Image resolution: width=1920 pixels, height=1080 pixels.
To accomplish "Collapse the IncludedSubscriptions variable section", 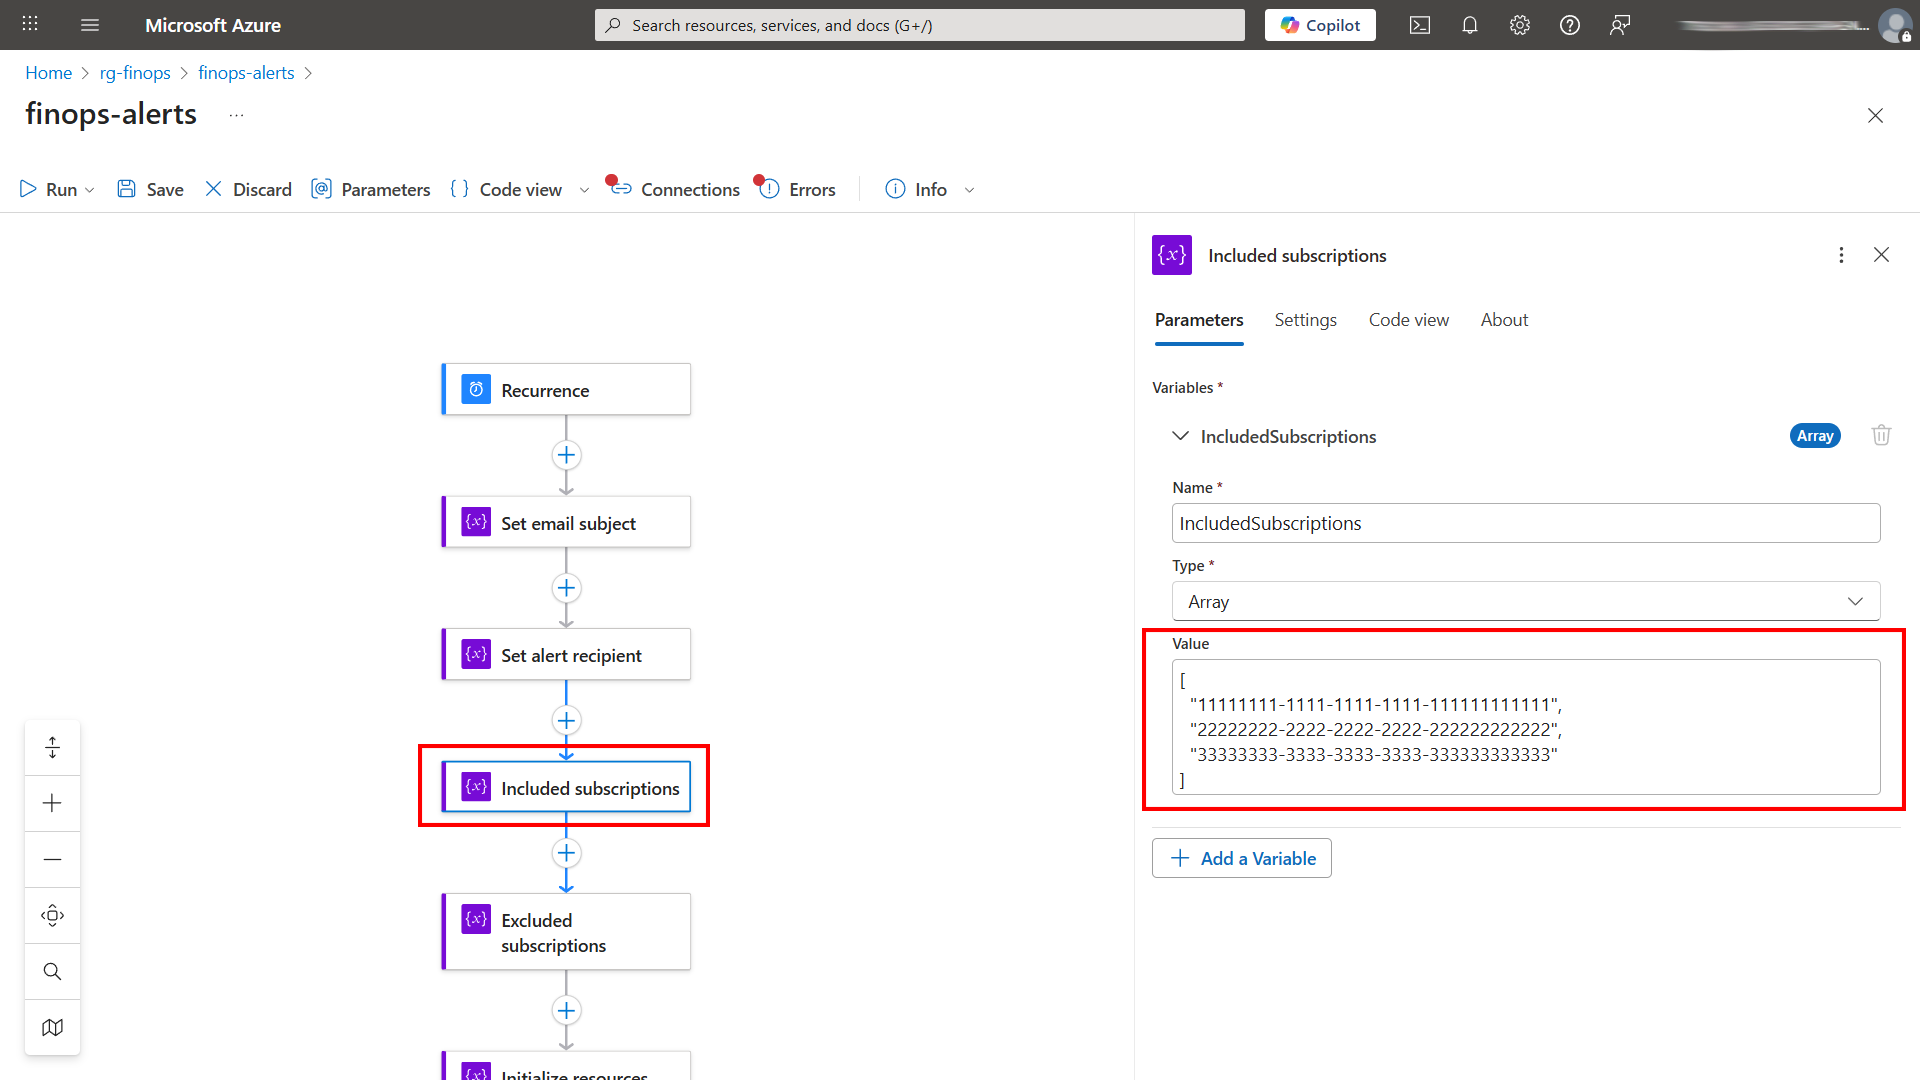I will click(x=1181, y=436).
